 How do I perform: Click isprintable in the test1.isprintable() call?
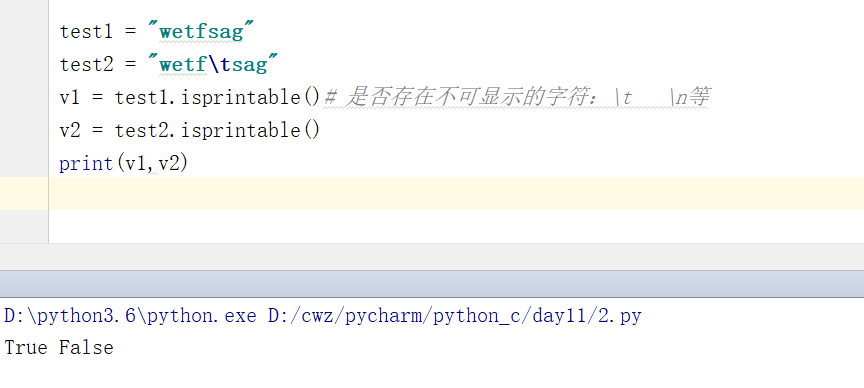click(x=242, y=98)
